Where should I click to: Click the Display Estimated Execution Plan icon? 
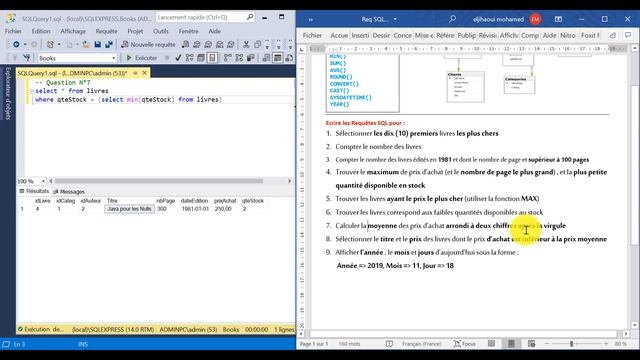tap(189, 58)
